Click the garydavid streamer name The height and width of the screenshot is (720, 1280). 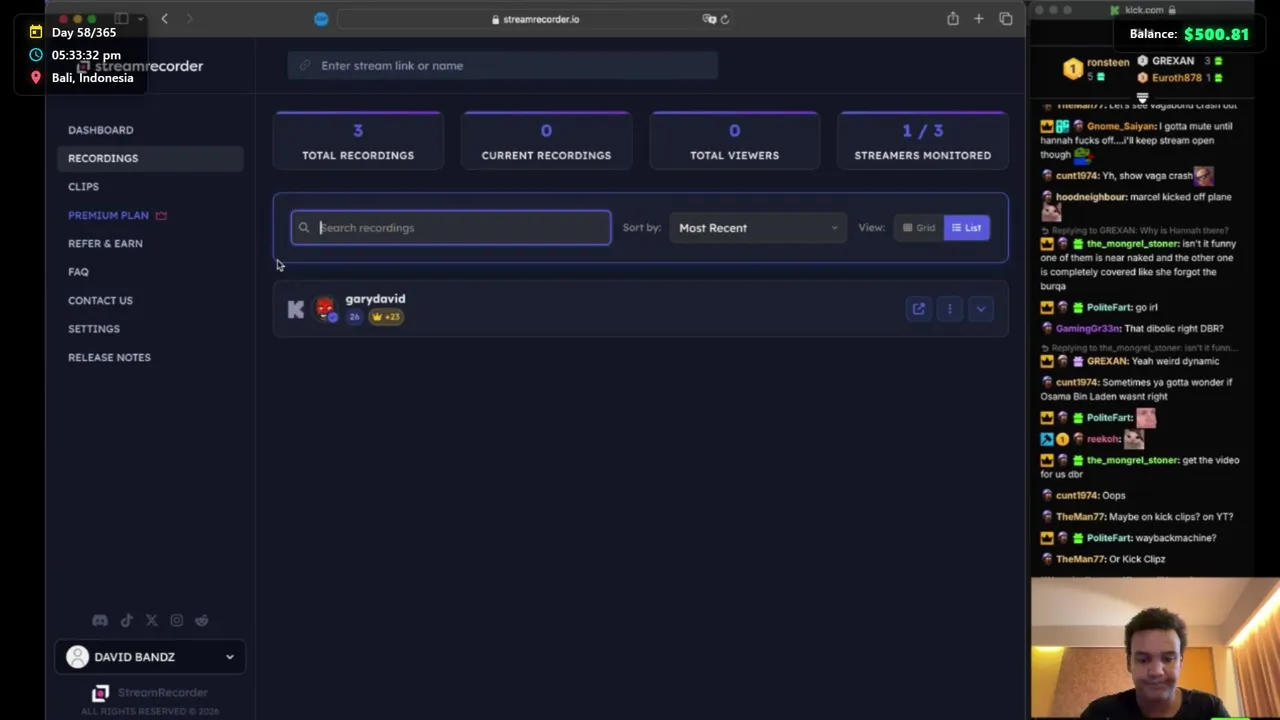pos(375,299)
